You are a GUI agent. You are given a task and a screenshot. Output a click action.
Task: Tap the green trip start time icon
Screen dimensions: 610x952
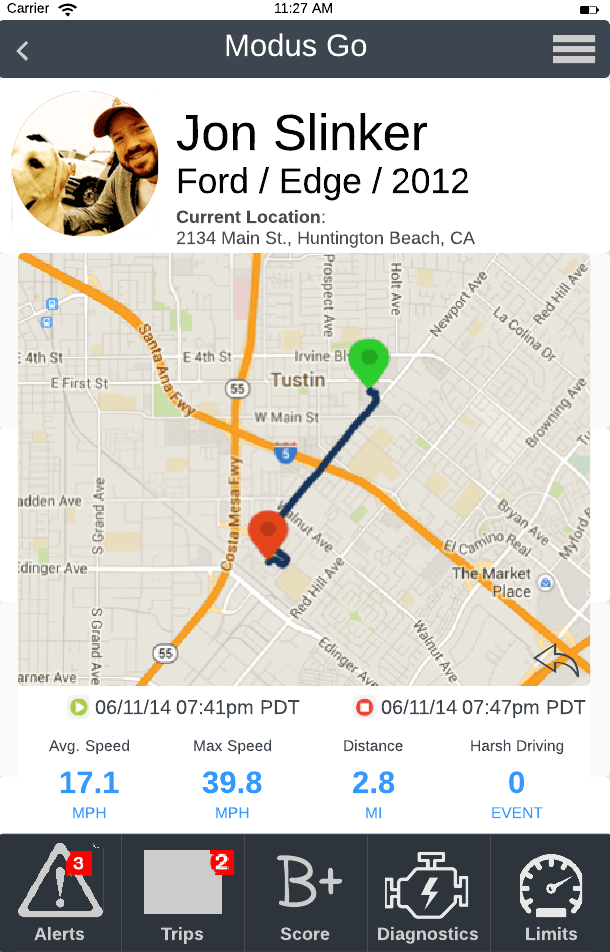click(78, 707)
